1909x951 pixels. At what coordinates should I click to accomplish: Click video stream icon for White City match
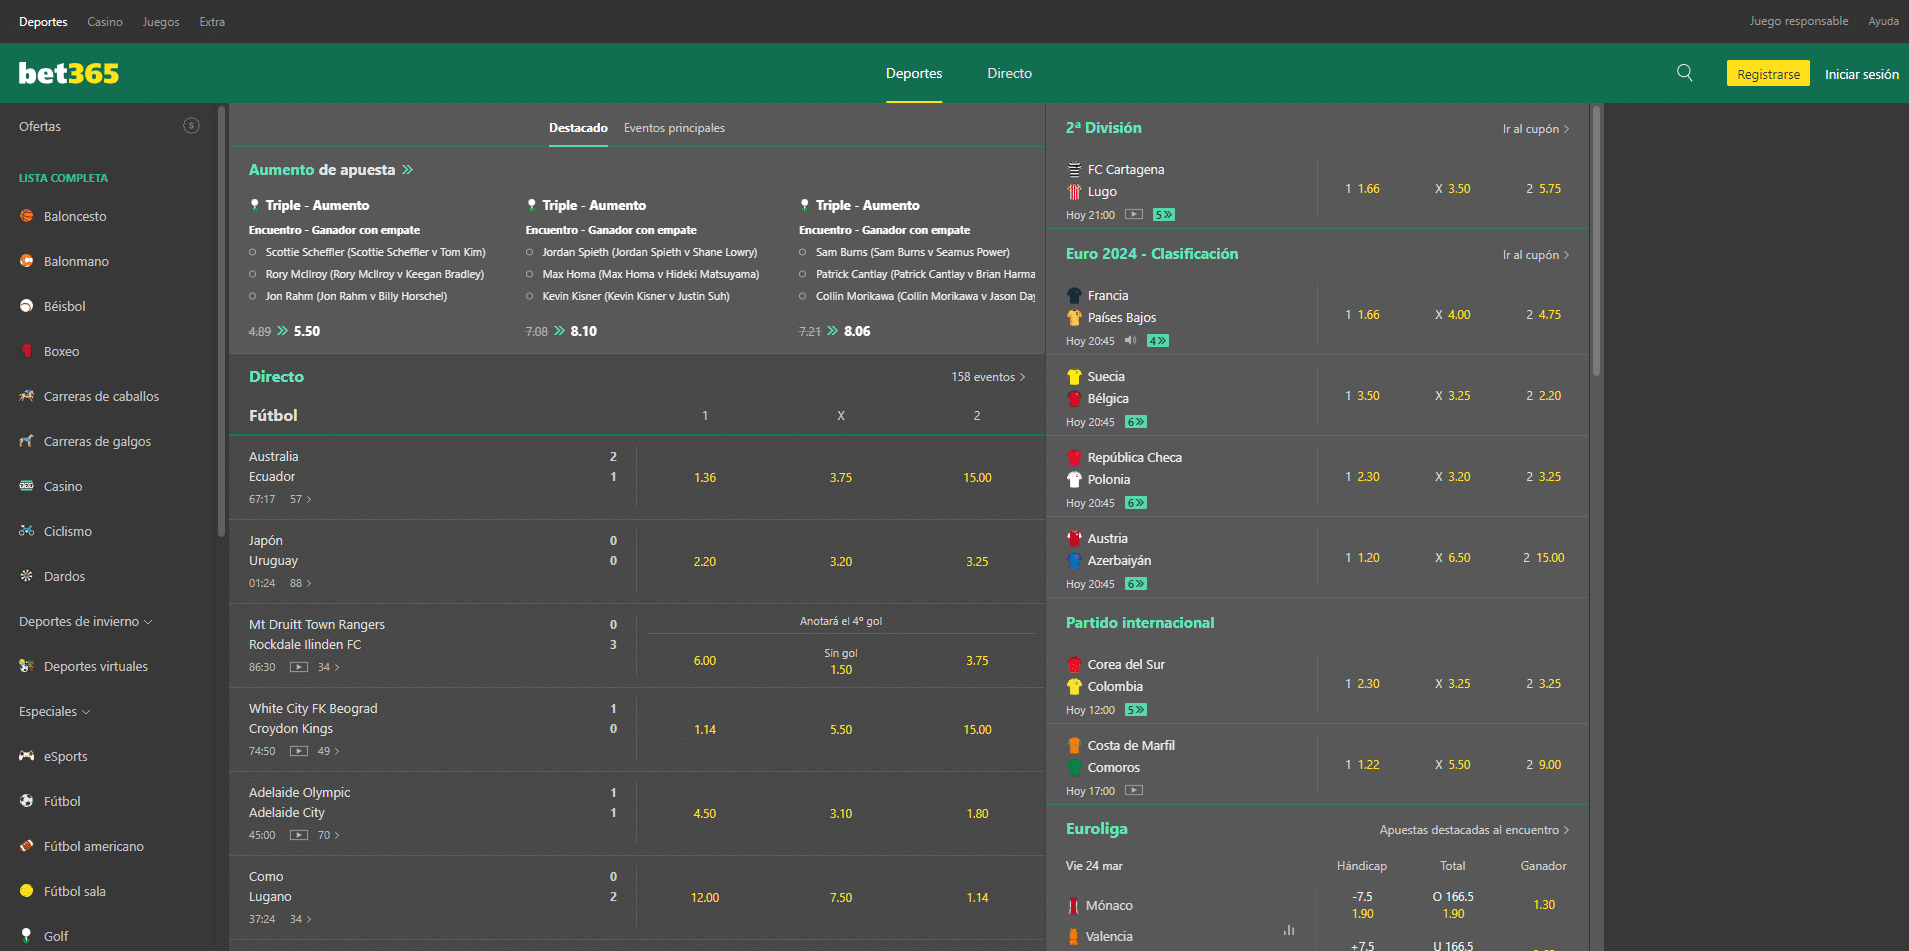[299, 751]
